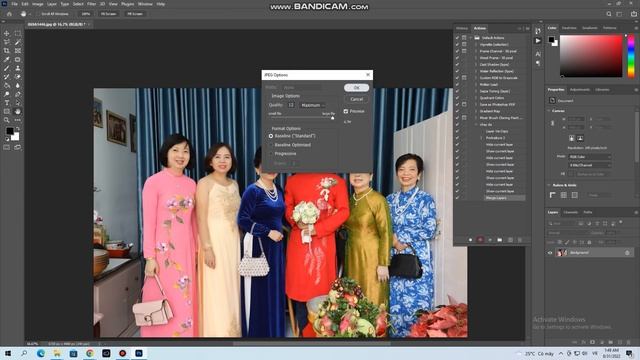The height and width of the screenshot is (360, 640).
Task: Click the search icon at top right
Action: pyautogui.click(x=609, y=14)
